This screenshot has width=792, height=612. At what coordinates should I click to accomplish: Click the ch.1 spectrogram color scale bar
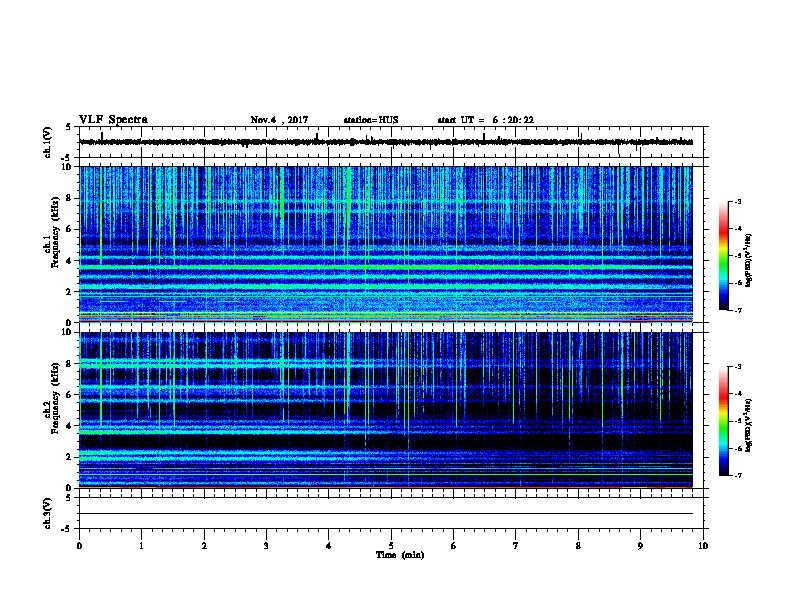[723, 256]
